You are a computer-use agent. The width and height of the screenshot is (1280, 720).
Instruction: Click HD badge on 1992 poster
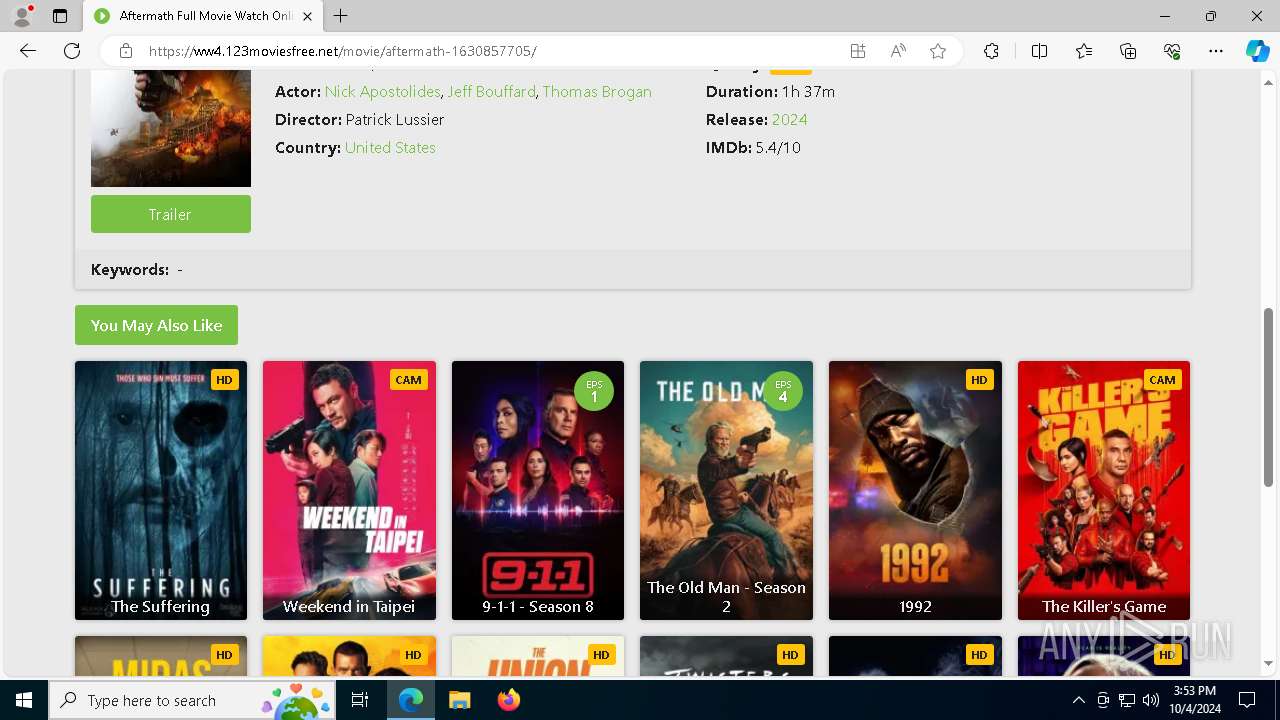(x=979, y=380)
